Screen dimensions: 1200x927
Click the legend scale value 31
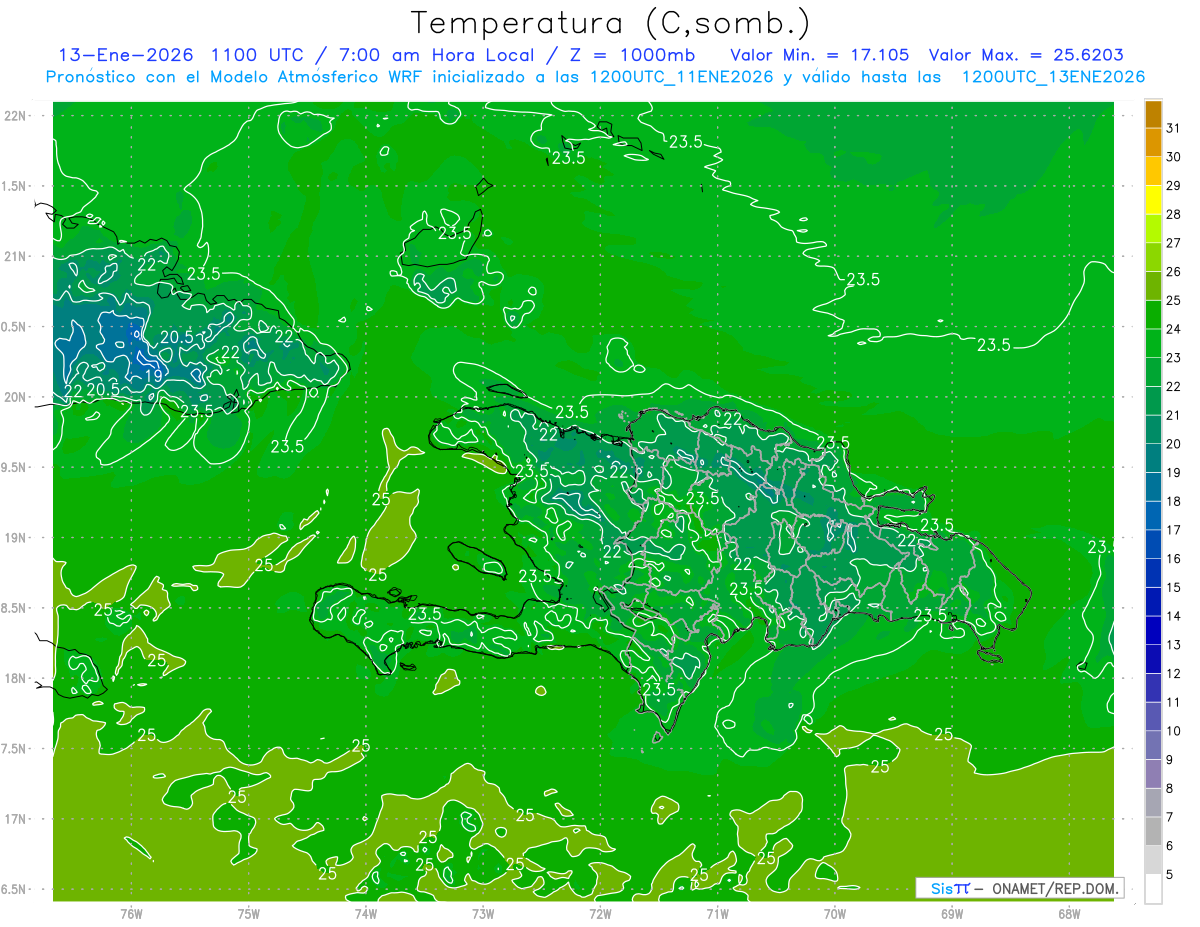[1174, 128]
